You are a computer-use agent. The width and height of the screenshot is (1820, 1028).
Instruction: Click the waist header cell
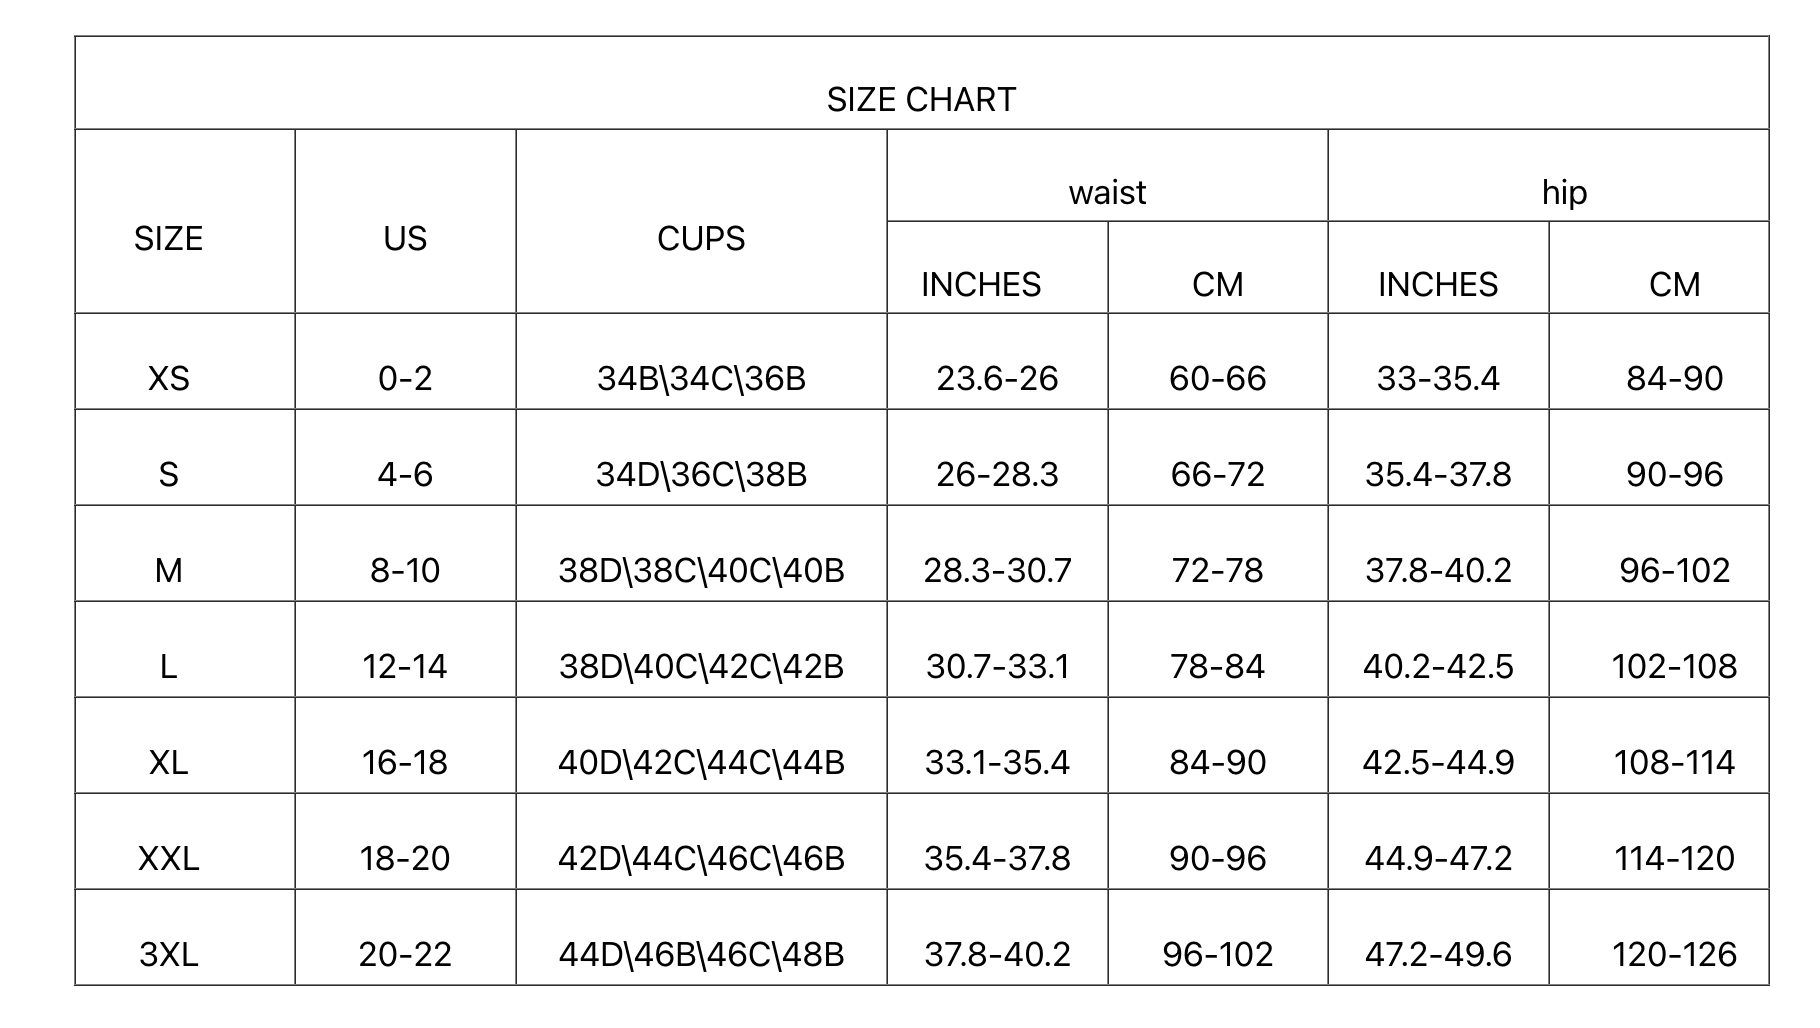1107,192
